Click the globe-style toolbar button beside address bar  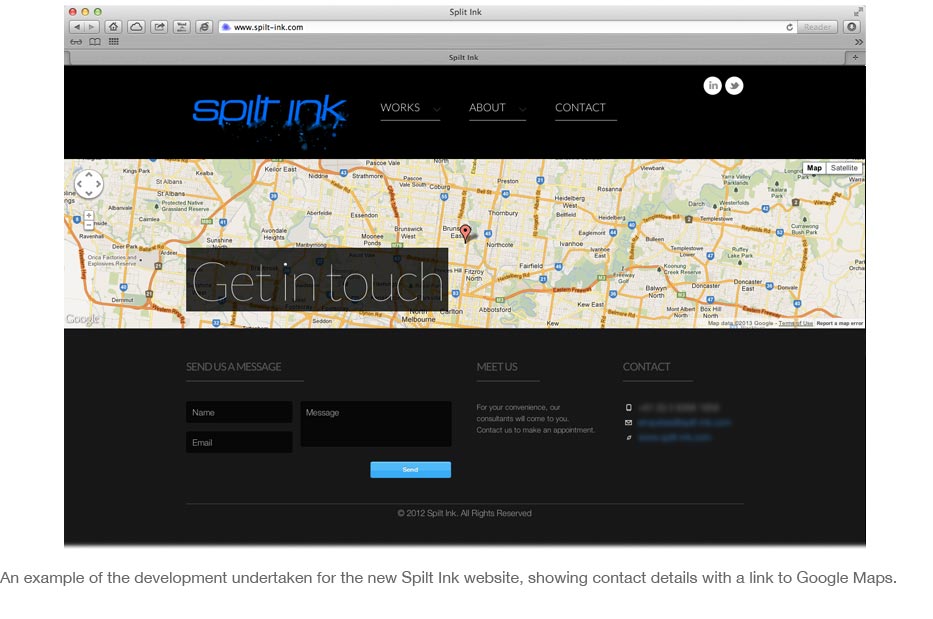point(204,27)
